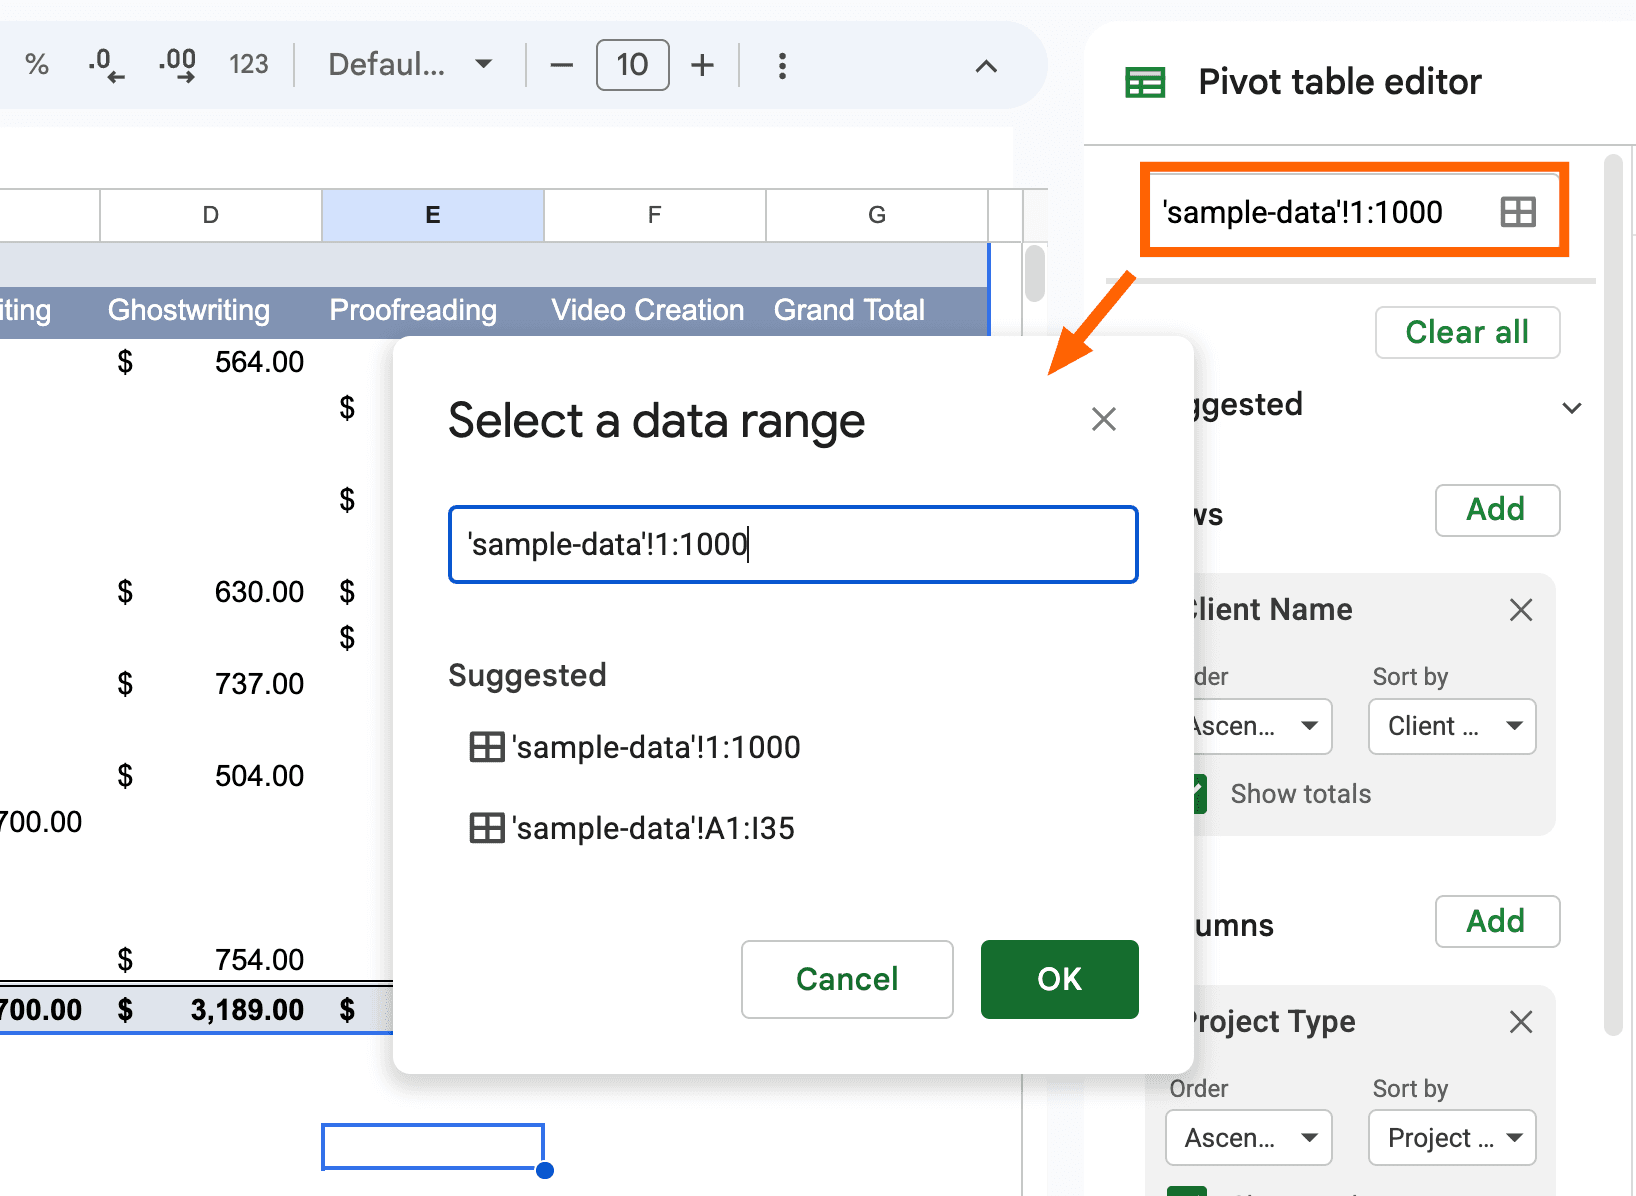
Task: Open the Client Name Order dropdown
Action: (1262, 726)
